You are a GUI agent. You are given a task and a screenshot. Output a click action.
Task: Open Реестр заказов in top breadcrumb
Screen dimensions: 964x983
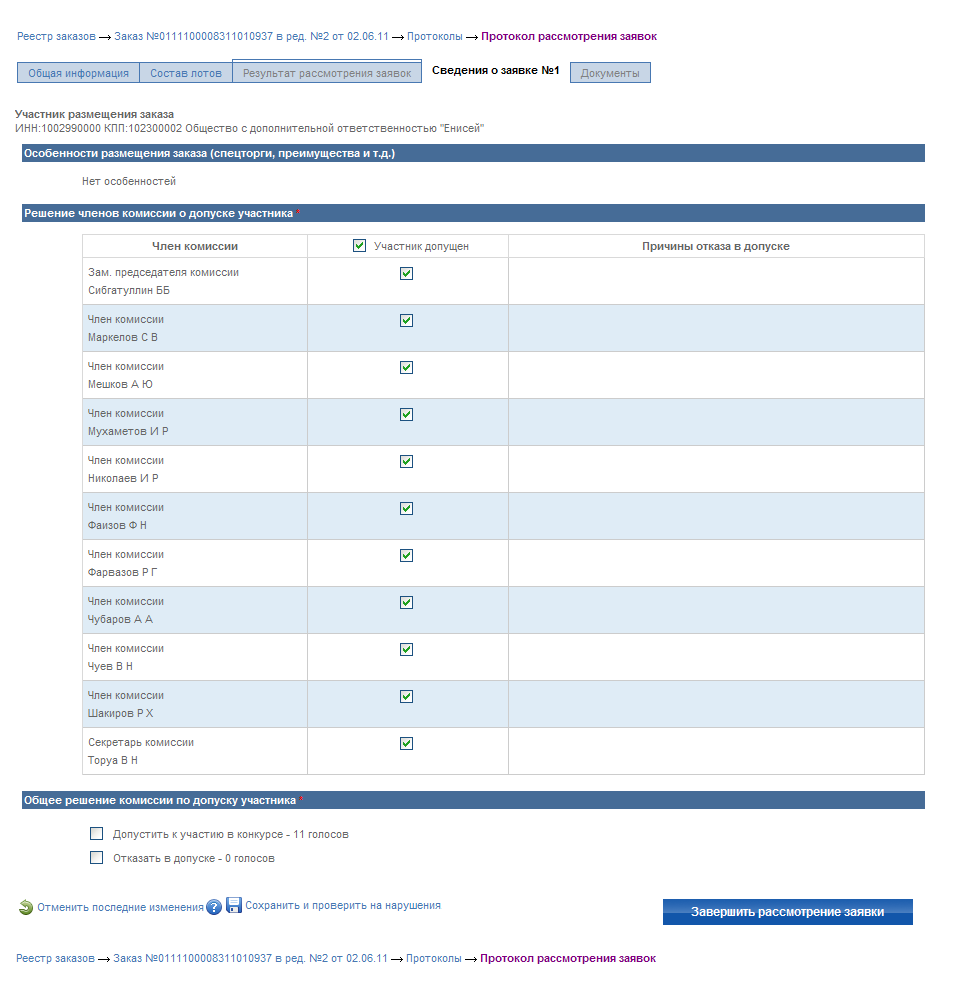coord(56,36)
